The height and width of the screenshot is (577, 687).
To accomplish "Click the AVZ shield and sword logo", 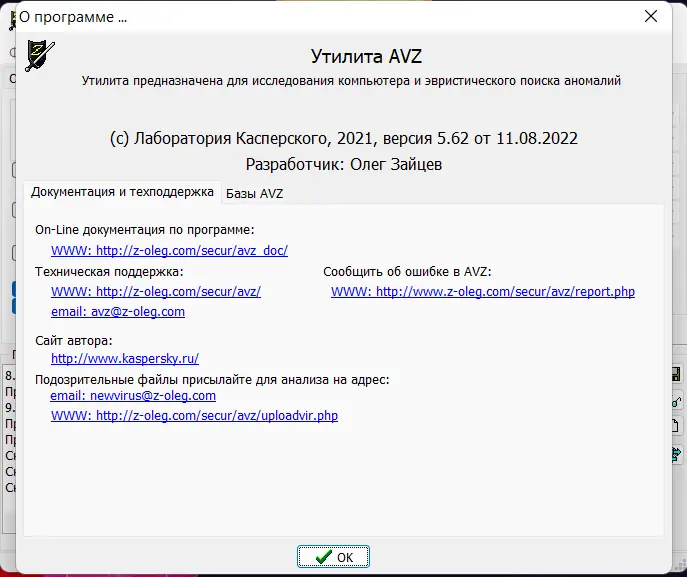I will [39, 56].
